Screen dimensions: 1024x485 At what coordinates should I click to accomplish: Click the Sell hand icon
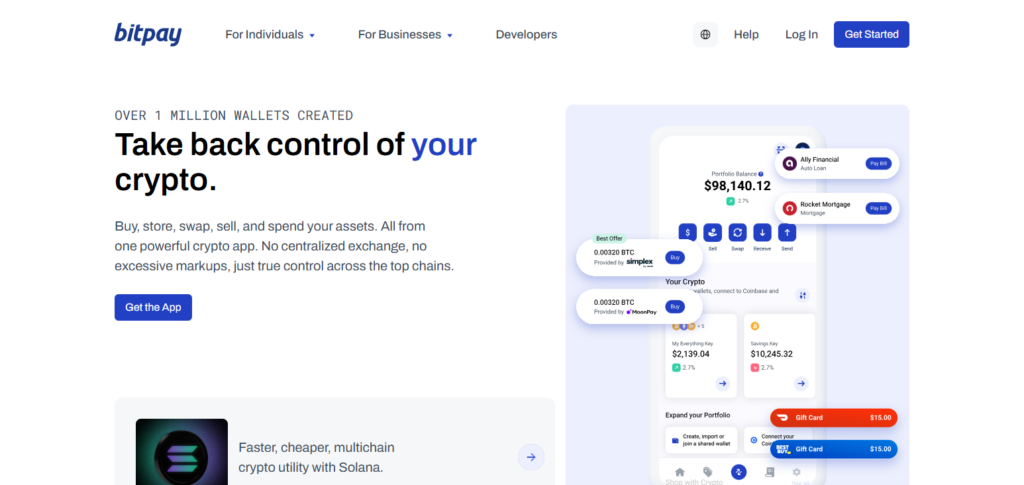pyautogui.click(x=713, y=232)
